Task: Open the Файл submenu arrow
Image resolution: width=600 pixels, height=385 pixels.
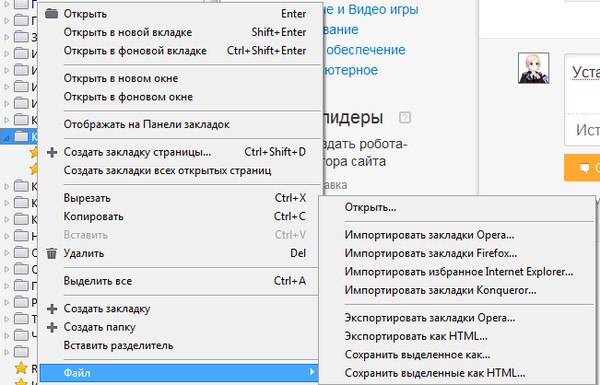Action: (x=312, y=372)
